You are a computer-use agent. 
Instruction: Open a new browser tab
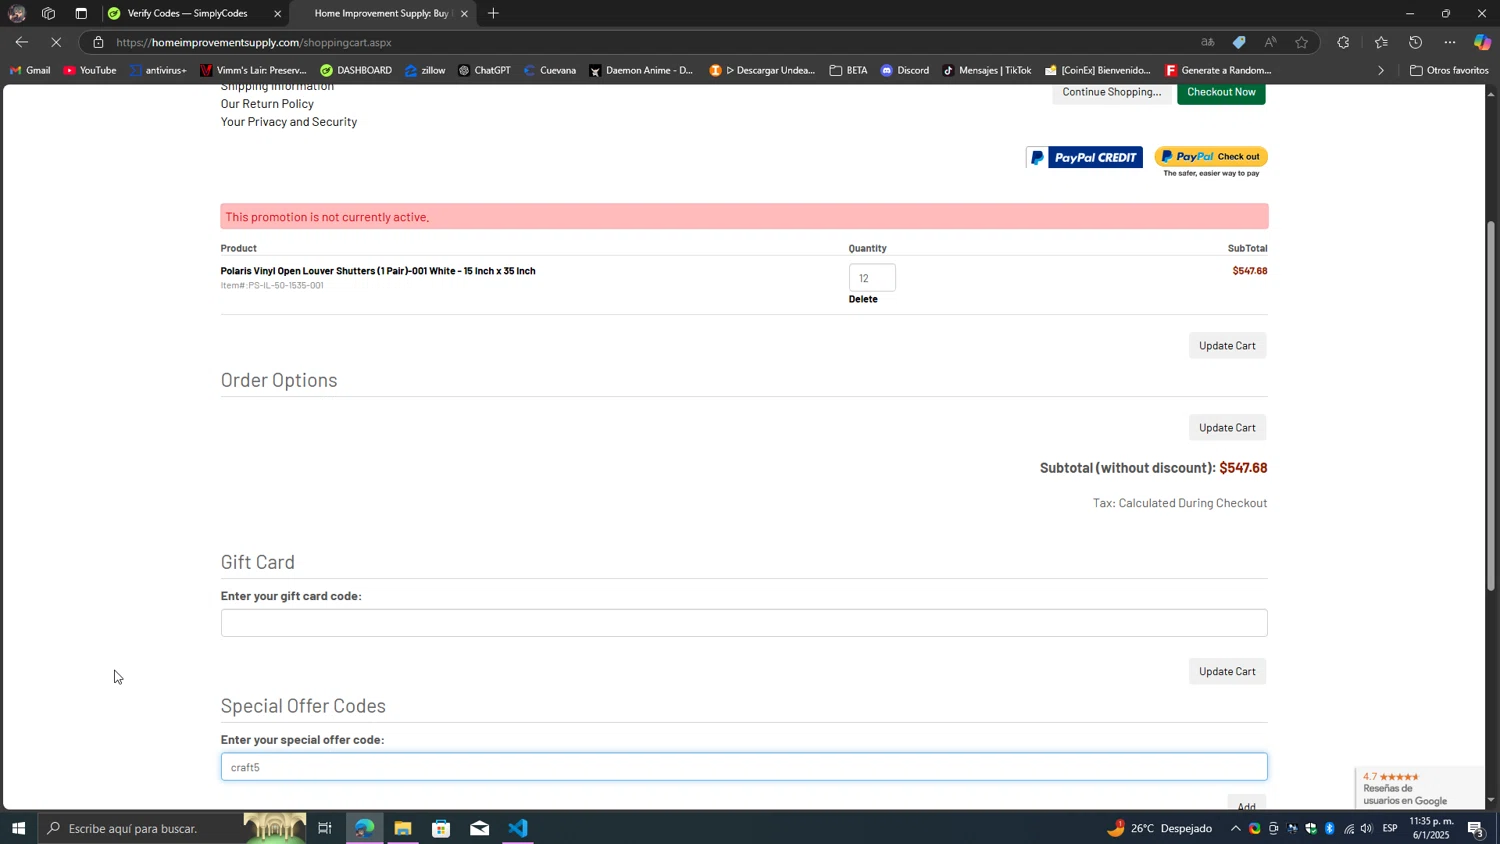click(493, 14)
